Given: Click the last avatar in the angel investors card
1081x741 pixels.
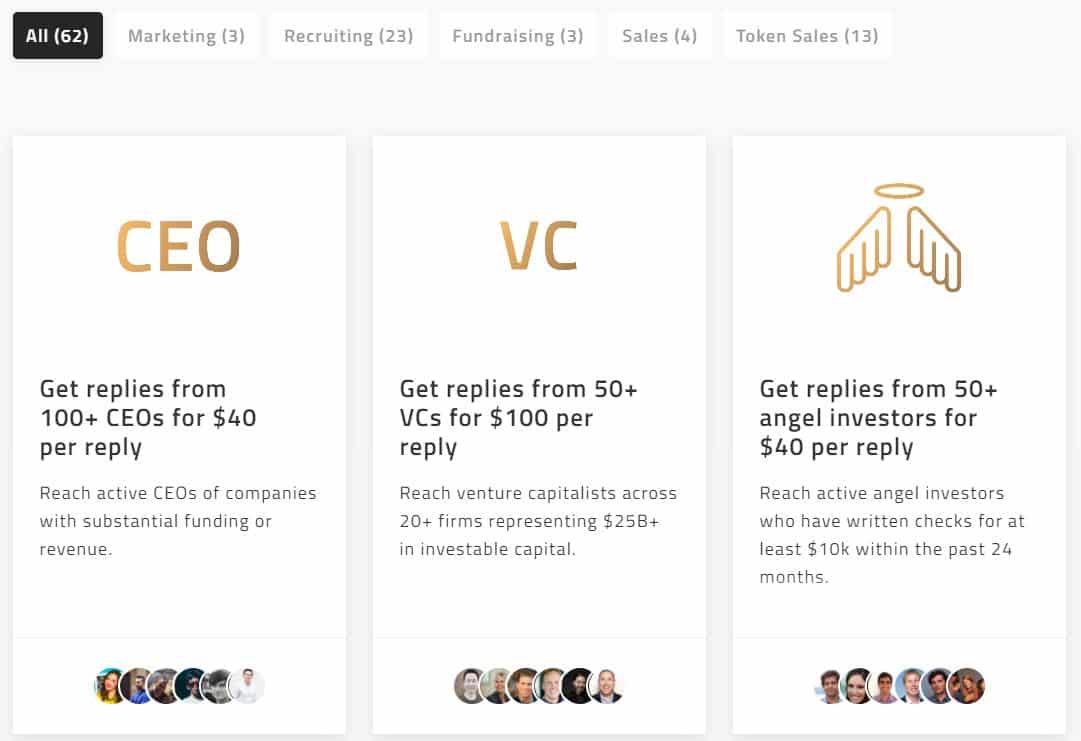Looking at the screenshot, I should [967, 686].
